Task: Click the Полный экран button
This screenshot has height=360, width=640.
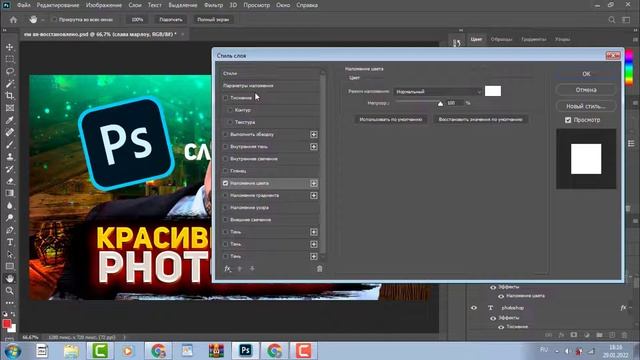Action: coord(213,20)
